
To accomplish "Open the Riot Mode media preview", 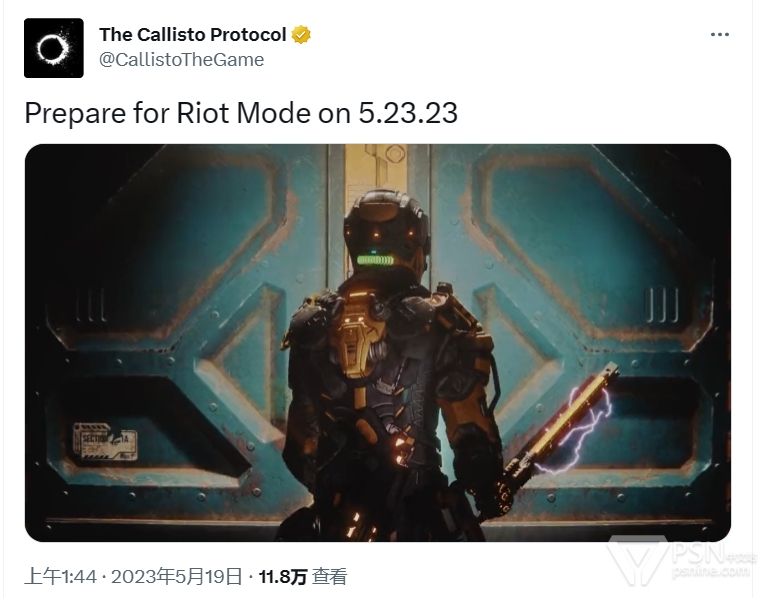I will (x=378, y=342).
